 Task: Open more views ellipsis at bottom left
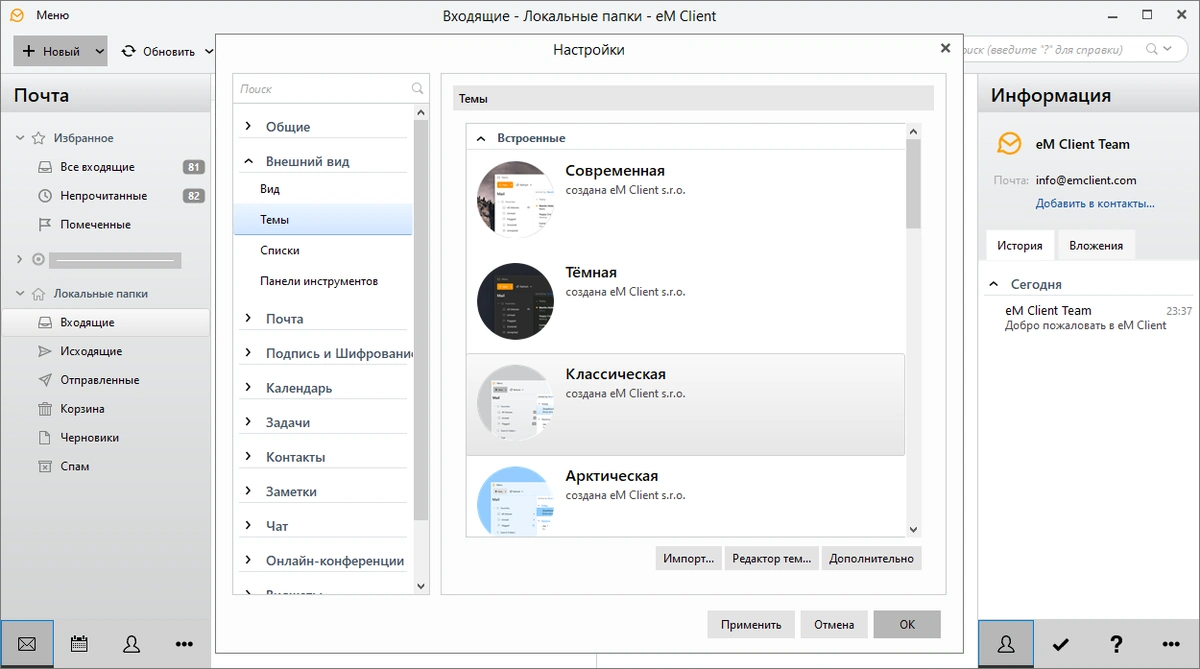(x=183, y=645)
